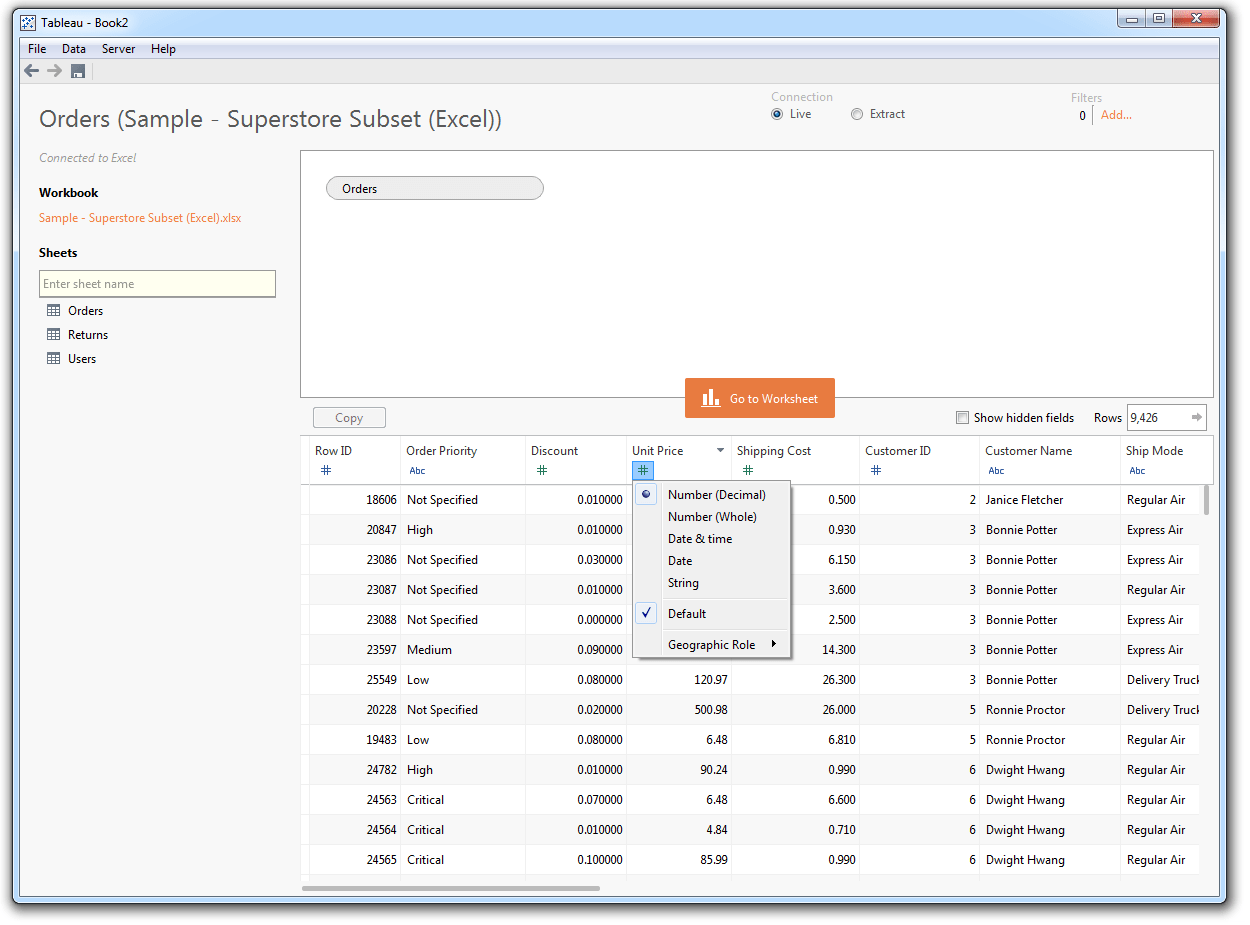The height and width of the screenshot is (925, 1250).
Task: Enable Show hidden fields checkbox
Action: tap(962, 418)
